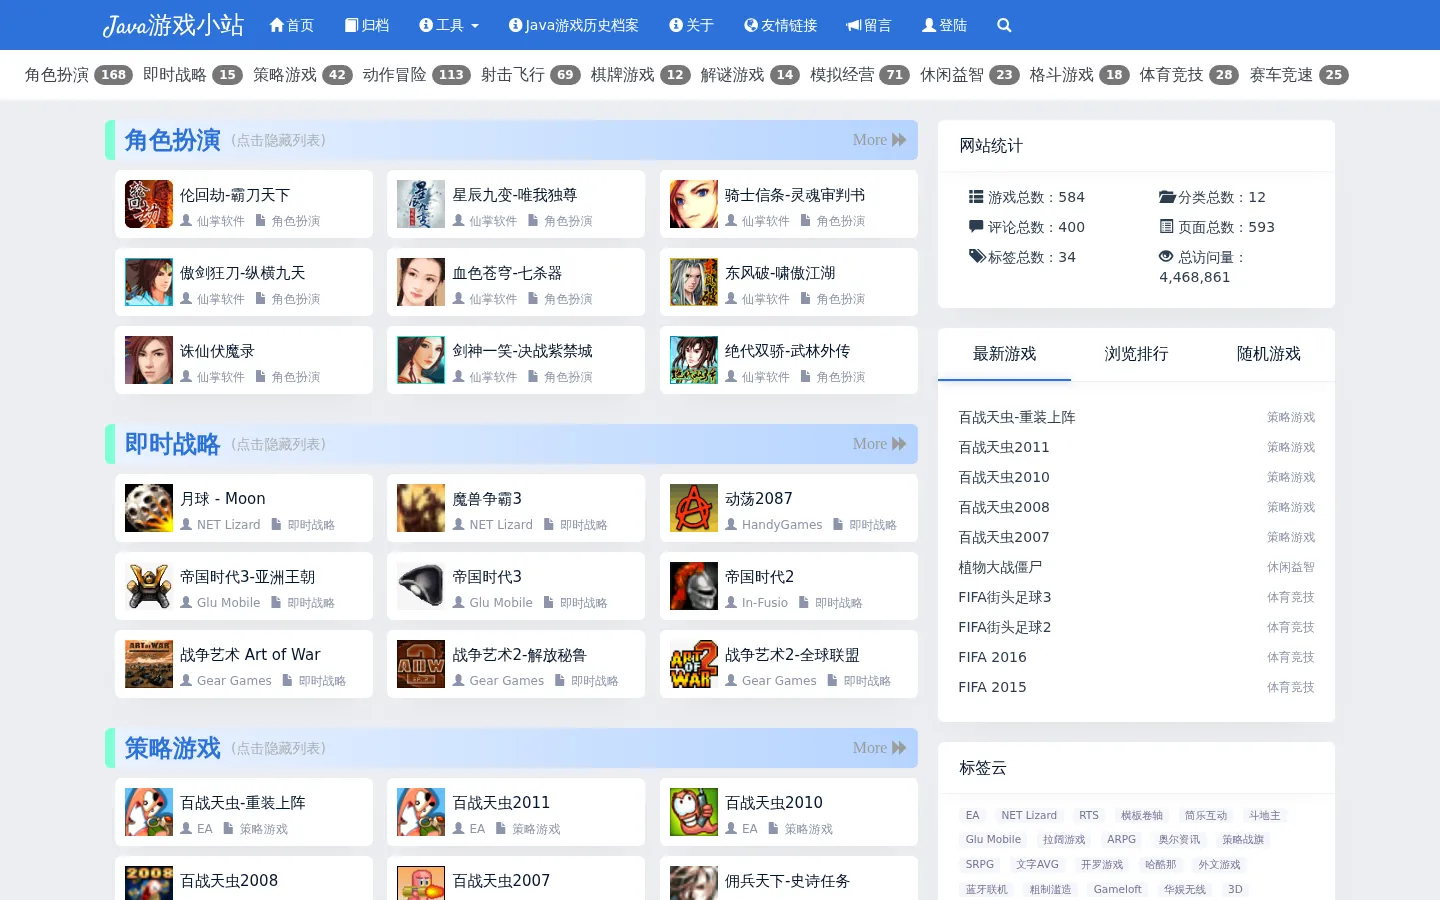The width and height of the screenshot is (1440, 900).
Task: Open the 归档 archive page
Action: [367, 25]
